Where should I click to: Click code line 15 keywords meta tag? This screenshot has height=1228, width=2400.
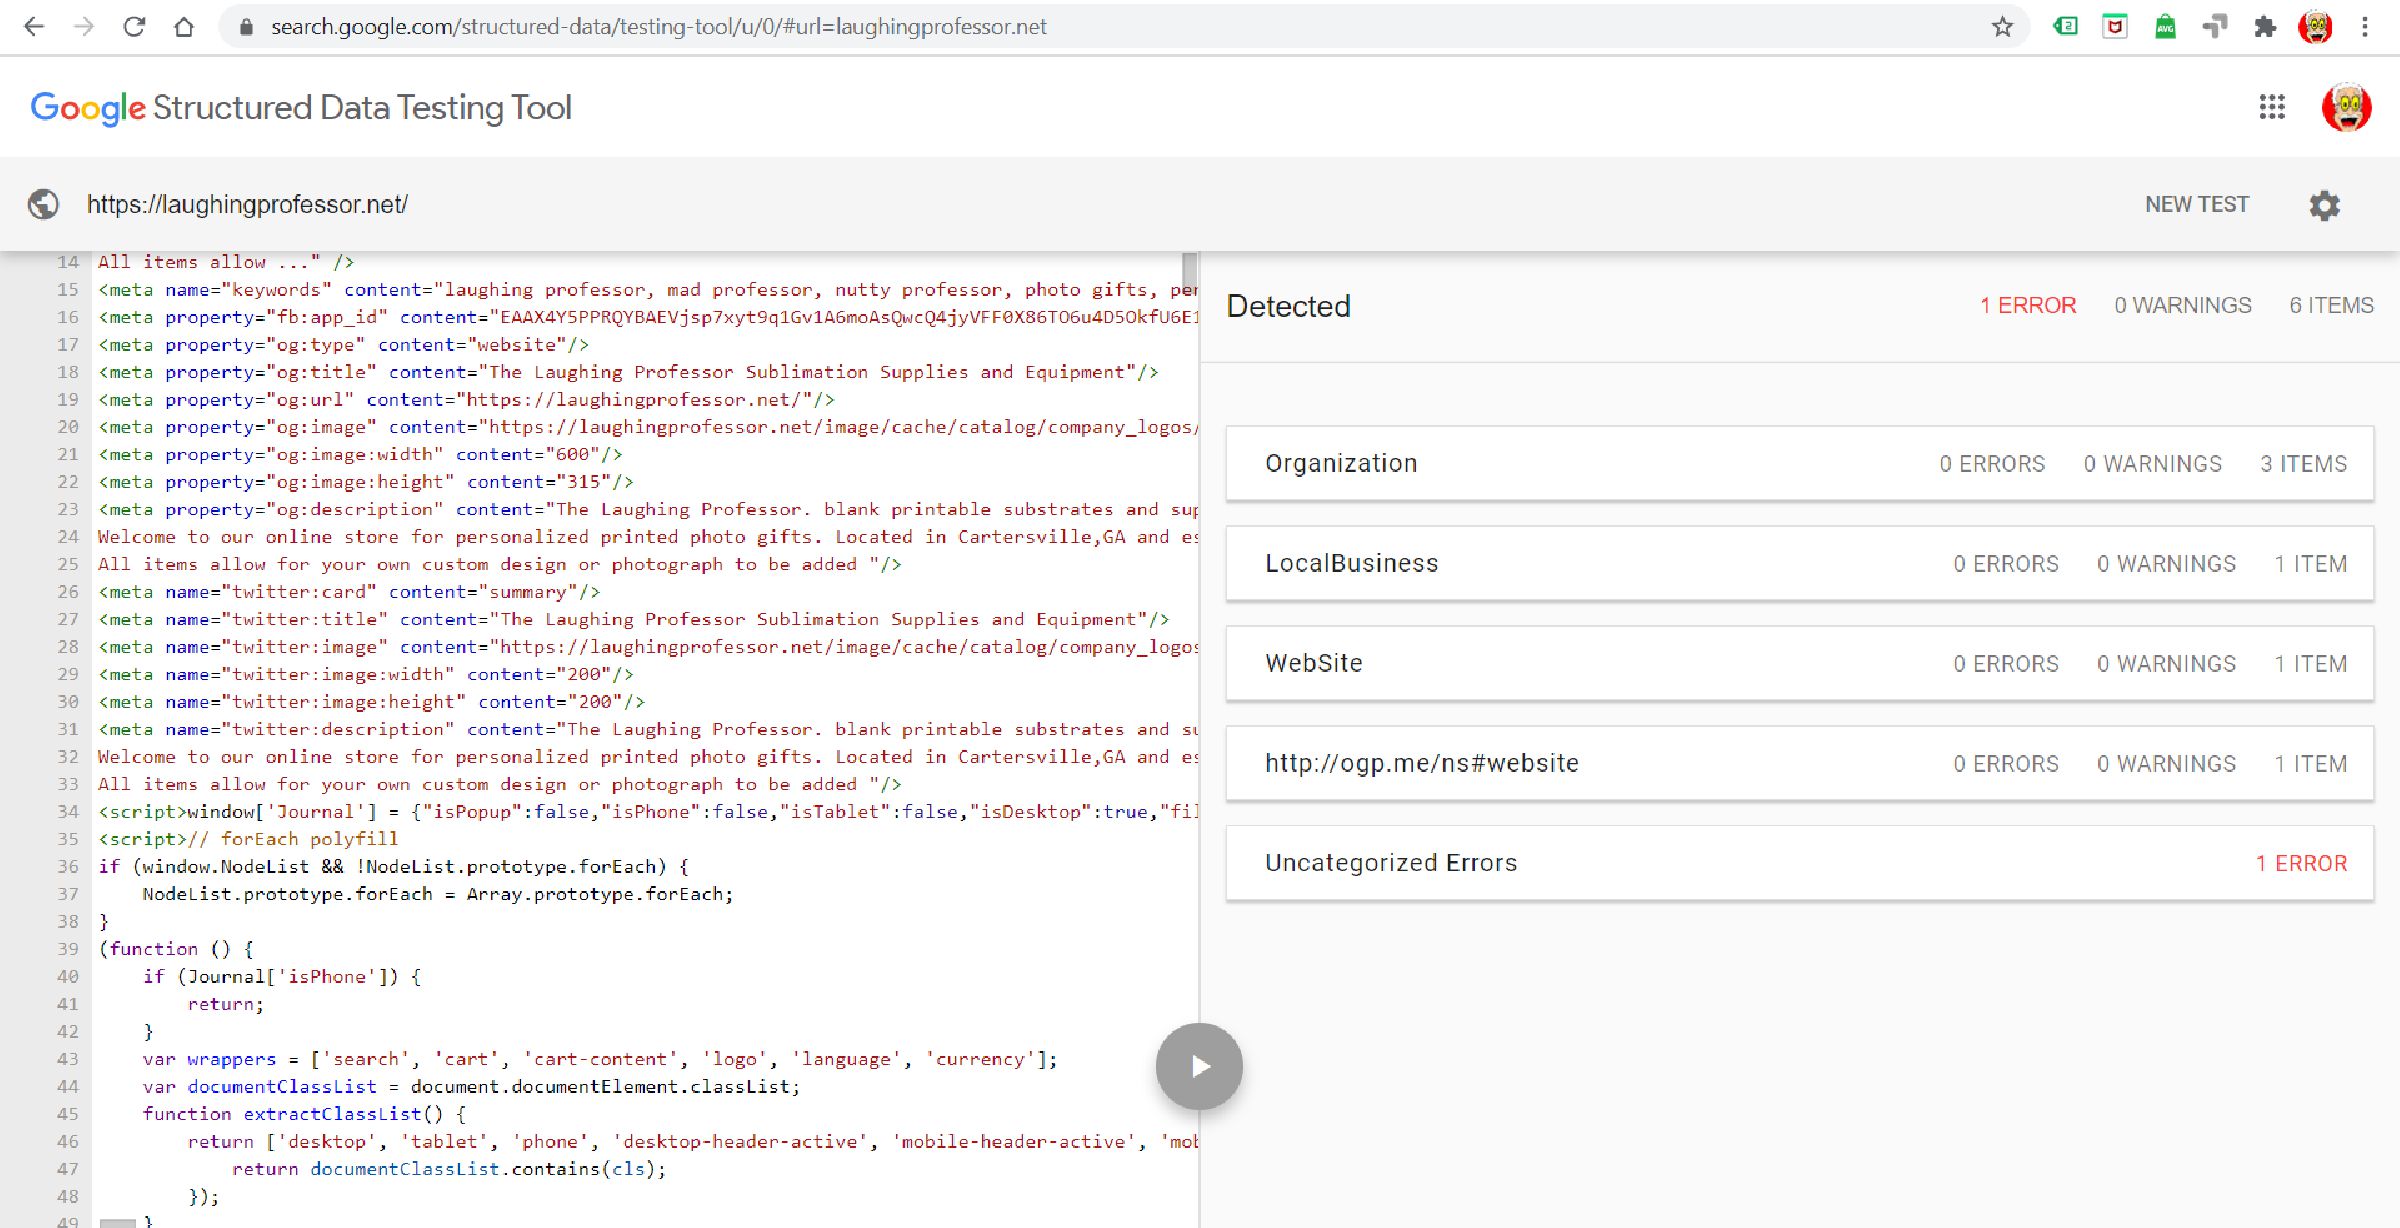647,290
